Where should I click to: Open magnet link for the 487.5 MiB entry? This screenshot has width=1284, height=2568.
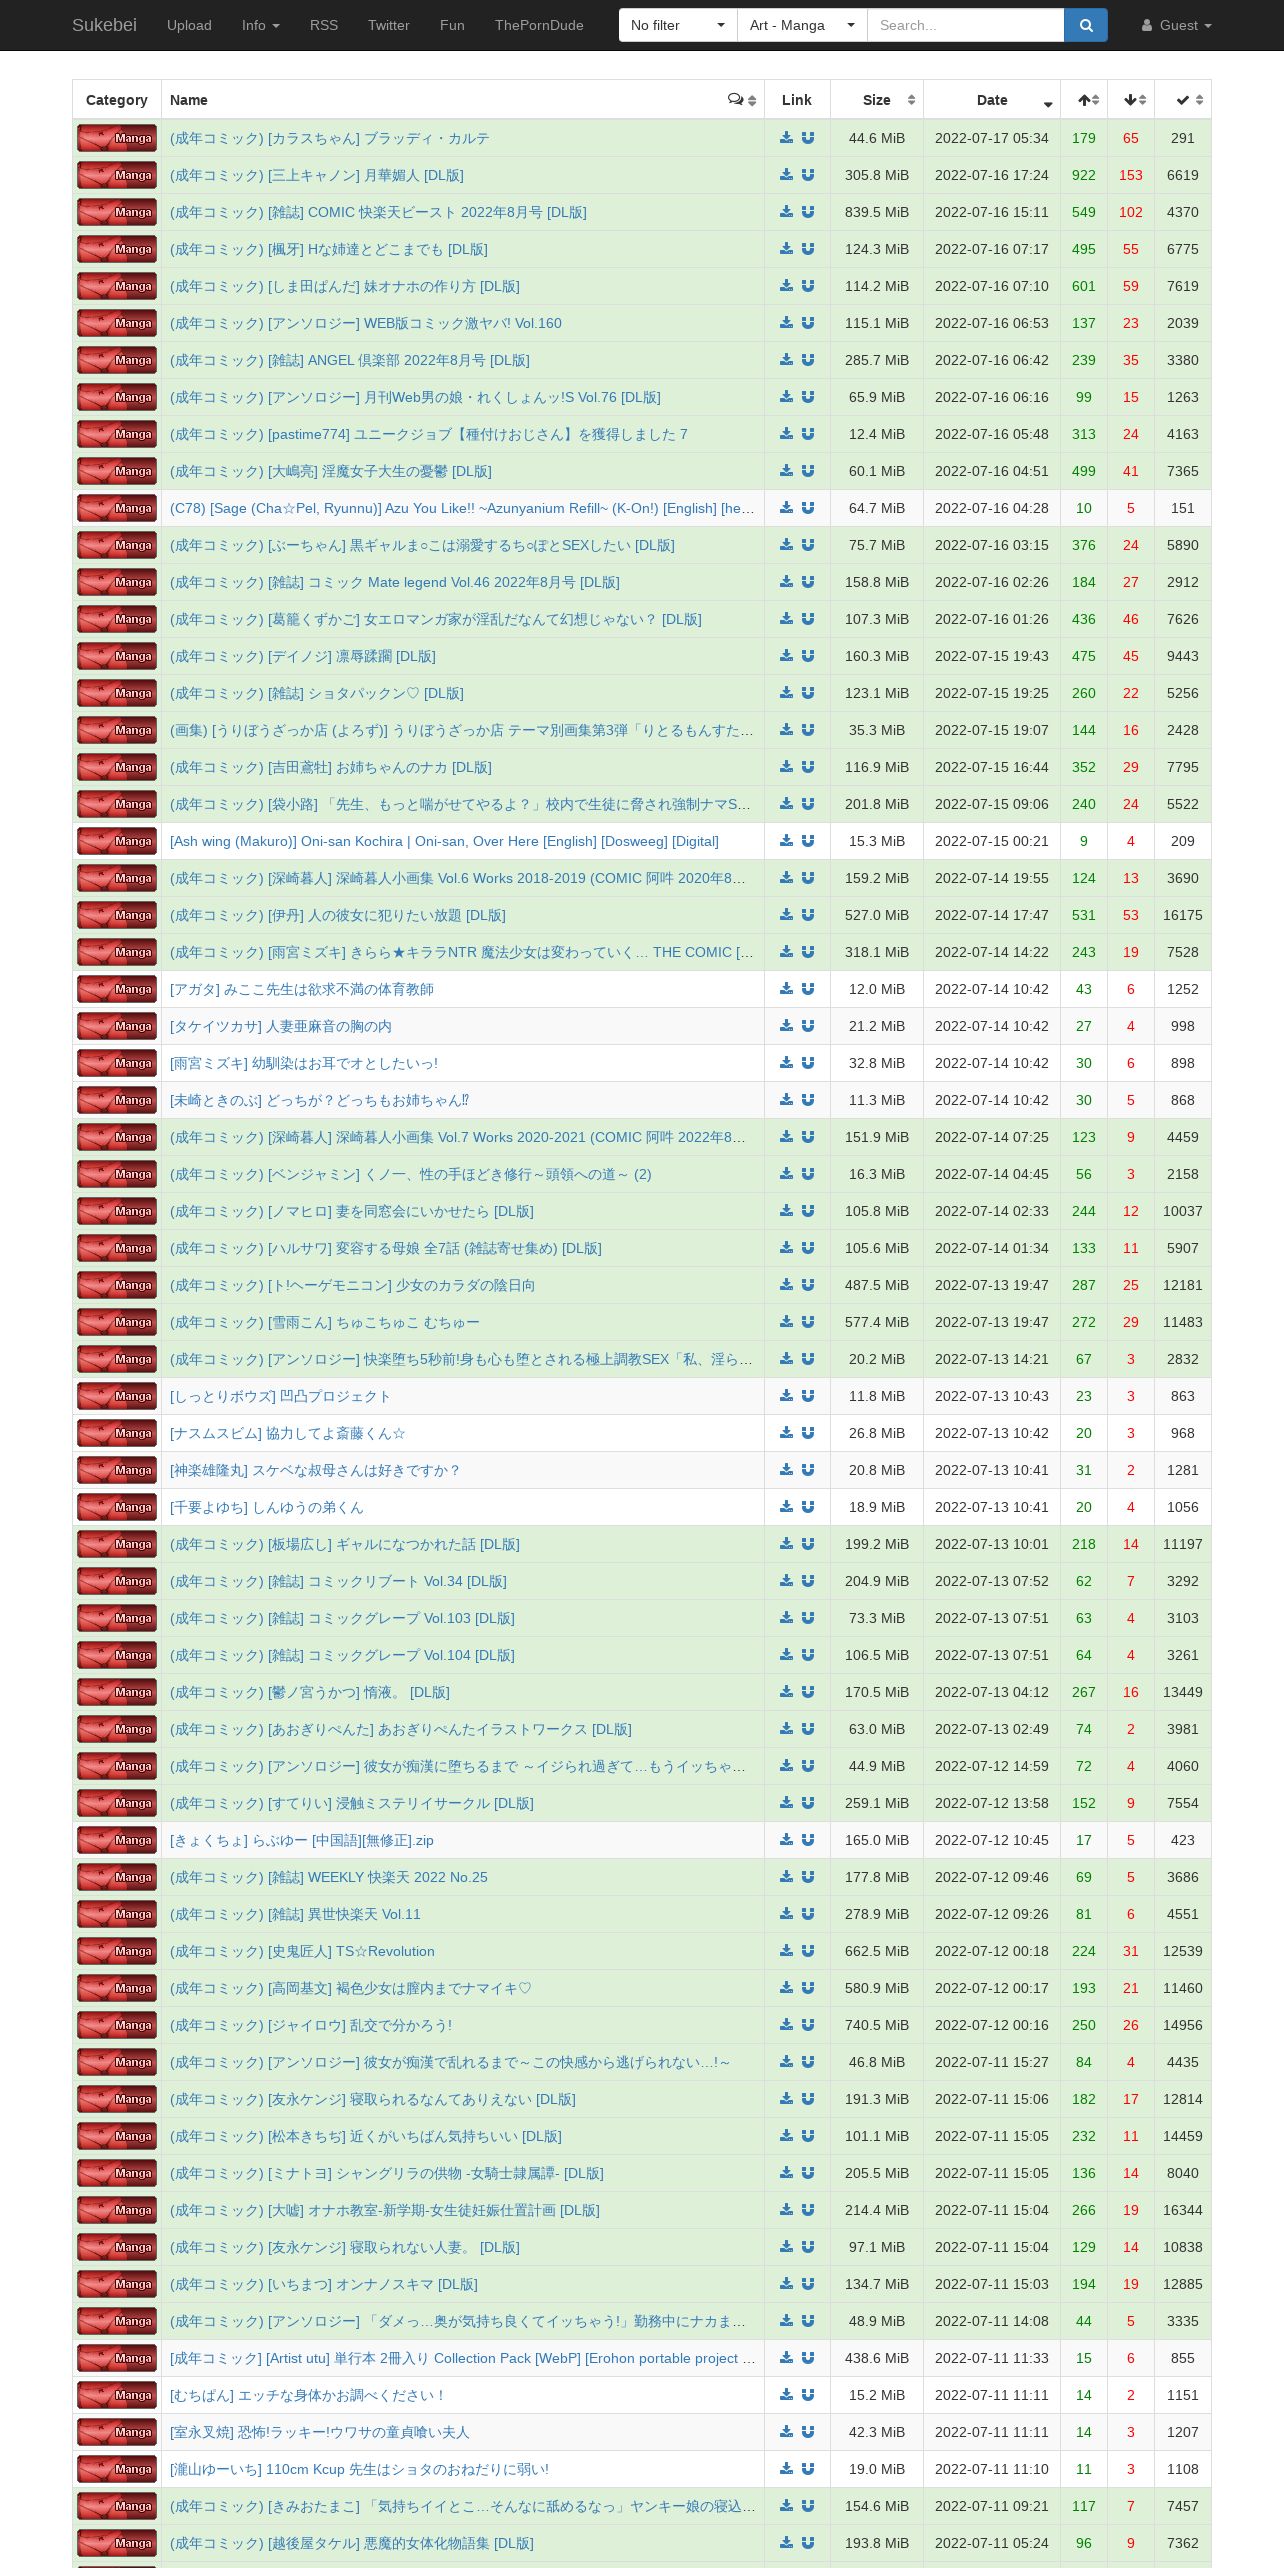pos(808,1285)
